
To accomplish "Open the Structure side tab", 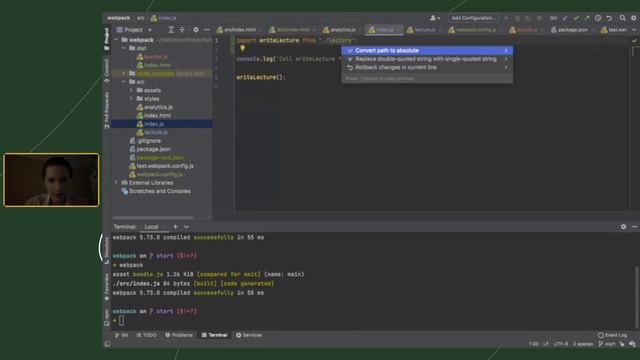I will pyautogui.click(x=107, y=250).
